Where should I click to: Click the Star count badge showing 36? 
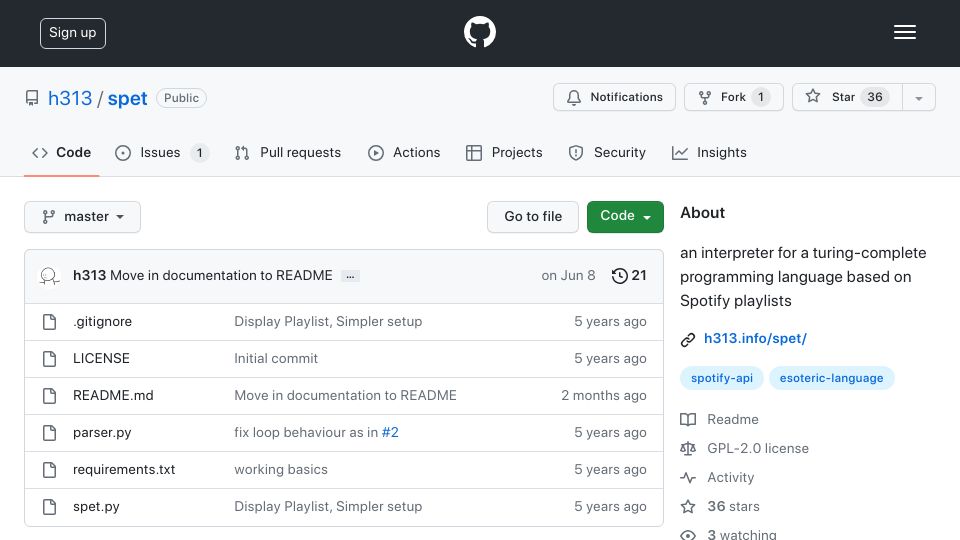[x=875, y=97]
